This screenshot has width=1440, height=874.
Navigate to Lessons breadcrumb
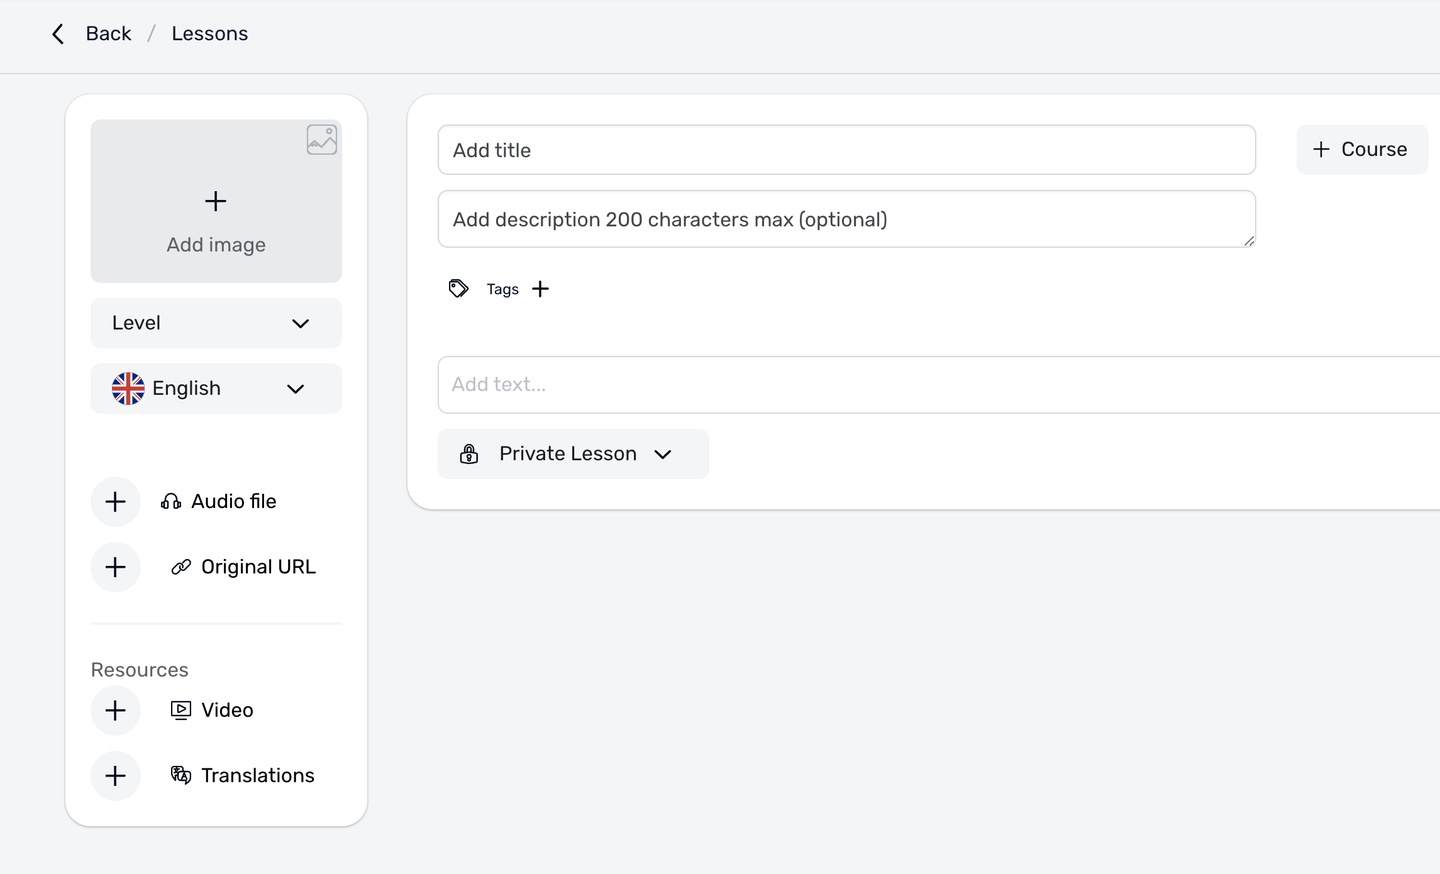point(209,34)
